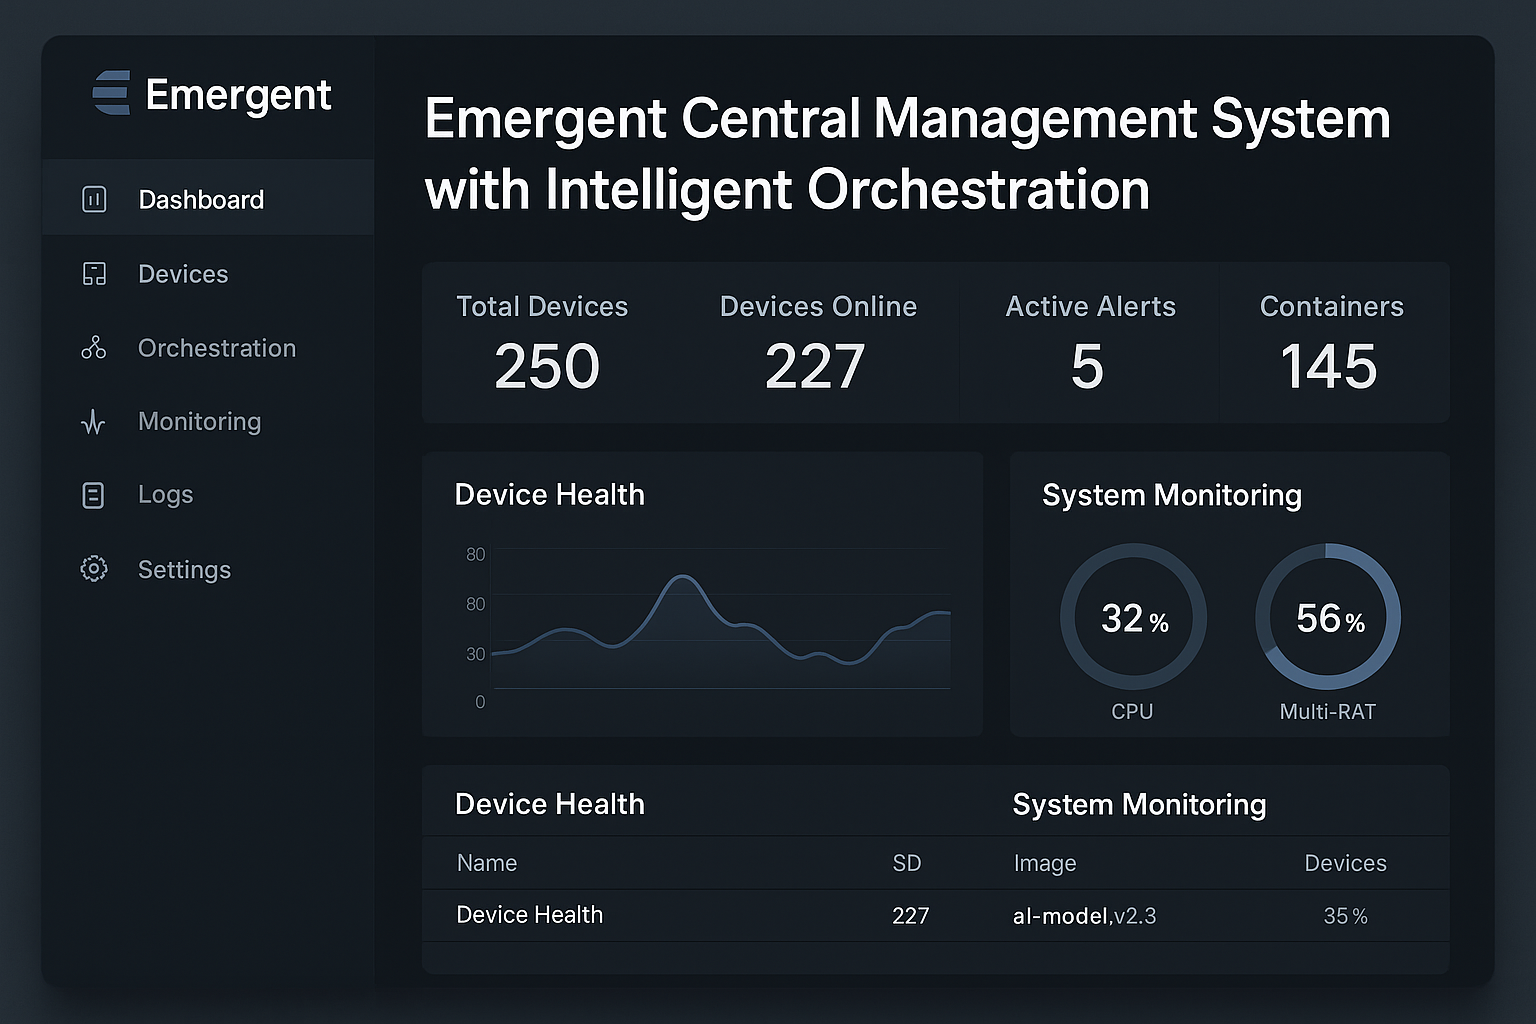Click the al-model,v2.3 image entry
1536x1024 pixels.
point(1084,916)
